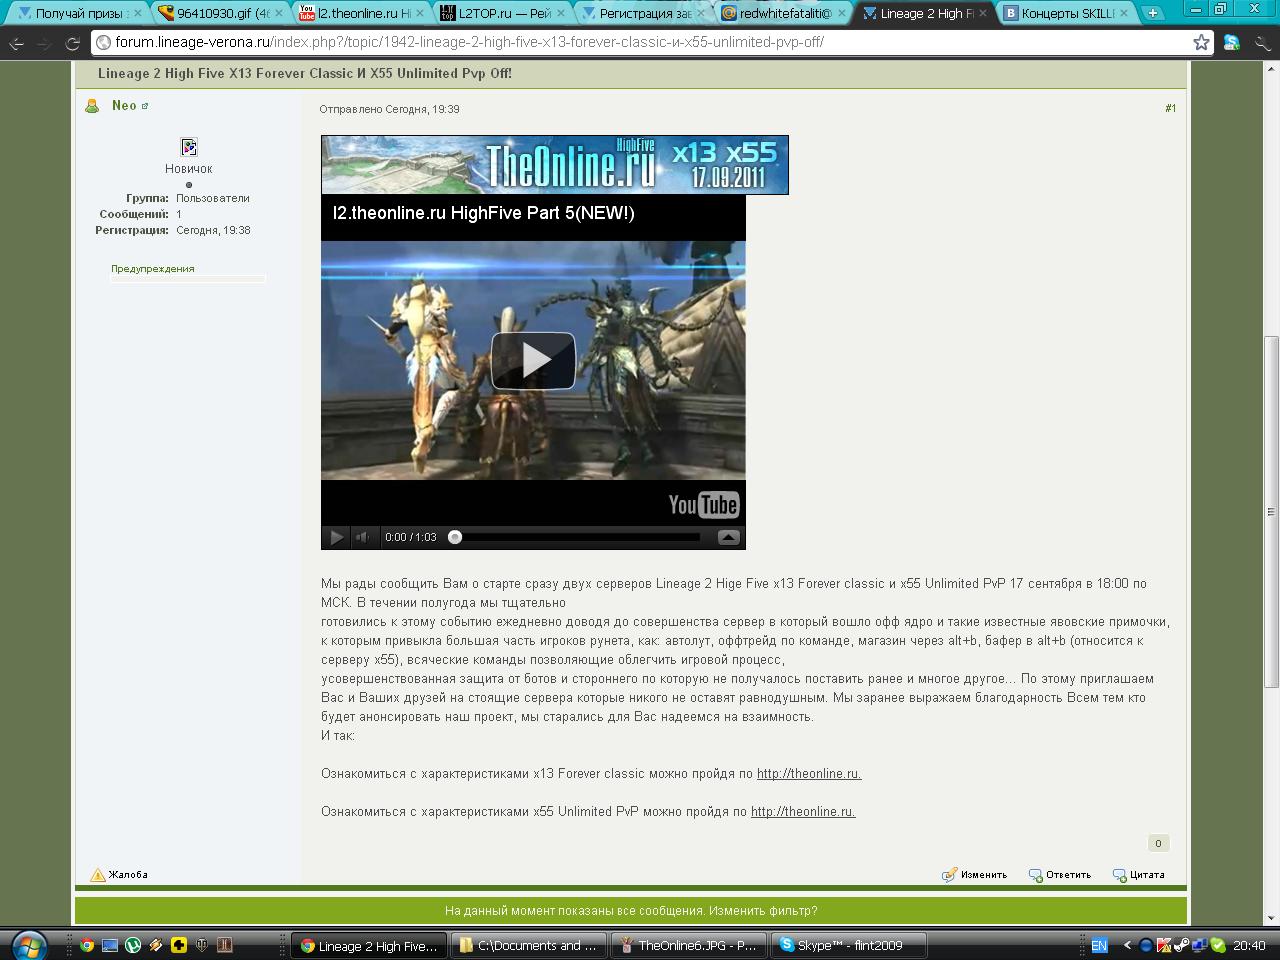Screen dimensions: 1280x960
Task: Click the video progress seek bar
Action: point(578,537)
